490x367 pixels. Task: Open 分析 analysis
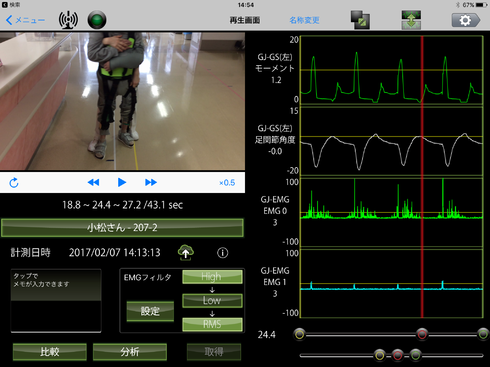pyautogui.click(x=130, y=352)
